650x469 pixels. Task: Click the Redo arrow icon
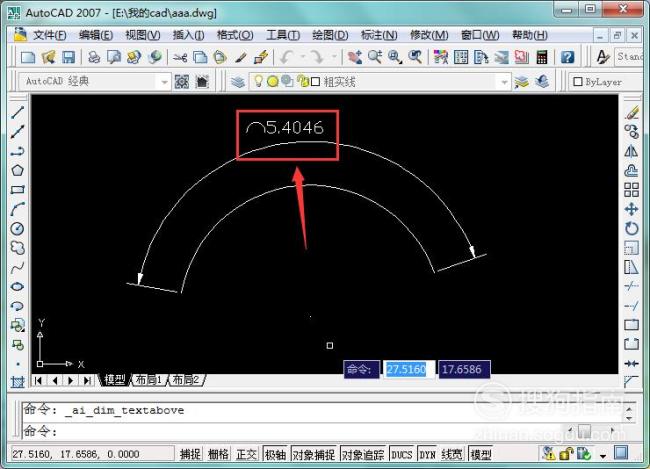point(317,57)
